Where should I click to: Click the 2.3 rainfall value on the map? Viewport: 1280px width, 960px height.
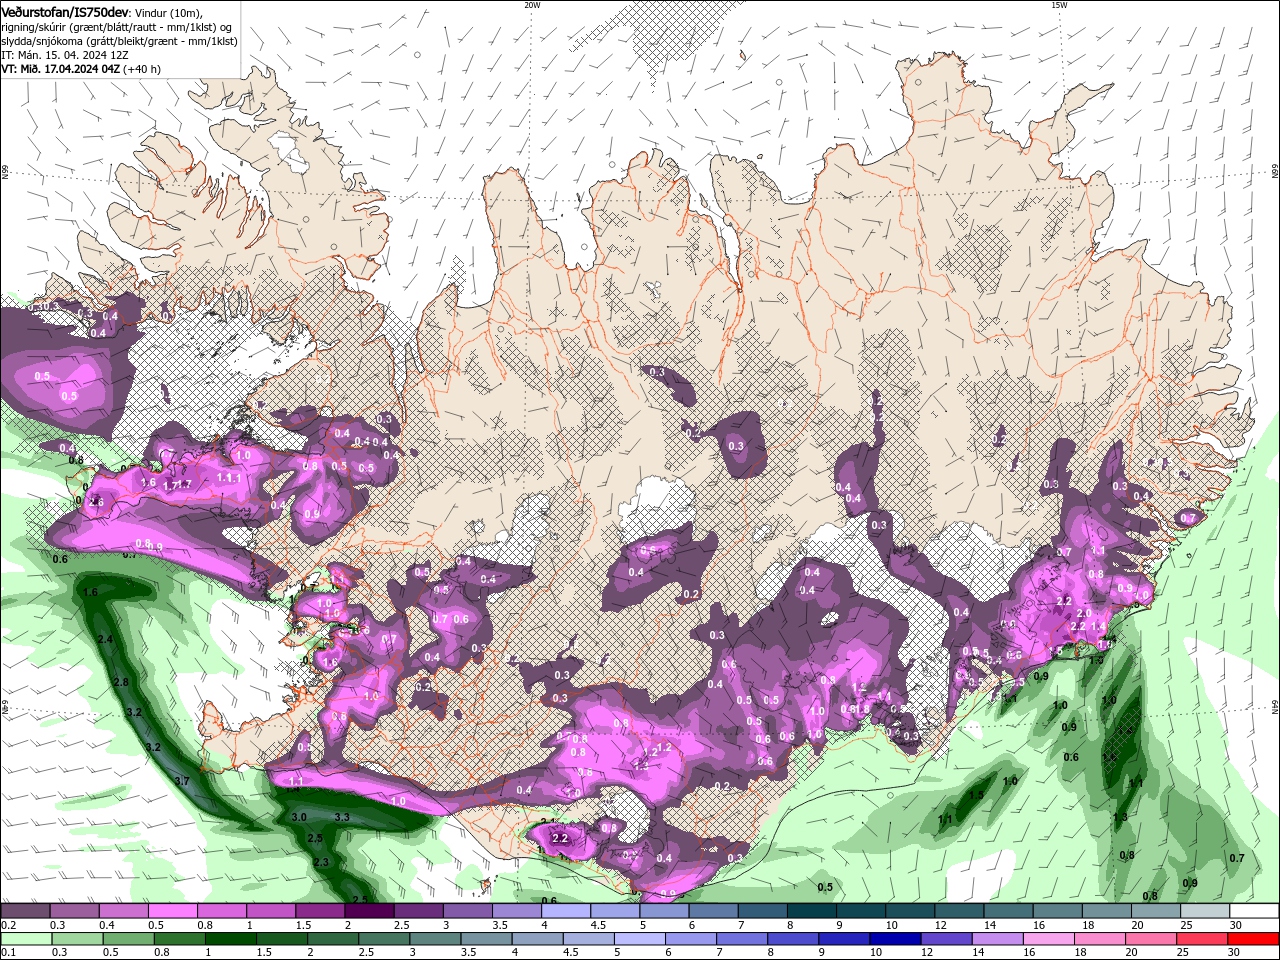coord(321,862)
